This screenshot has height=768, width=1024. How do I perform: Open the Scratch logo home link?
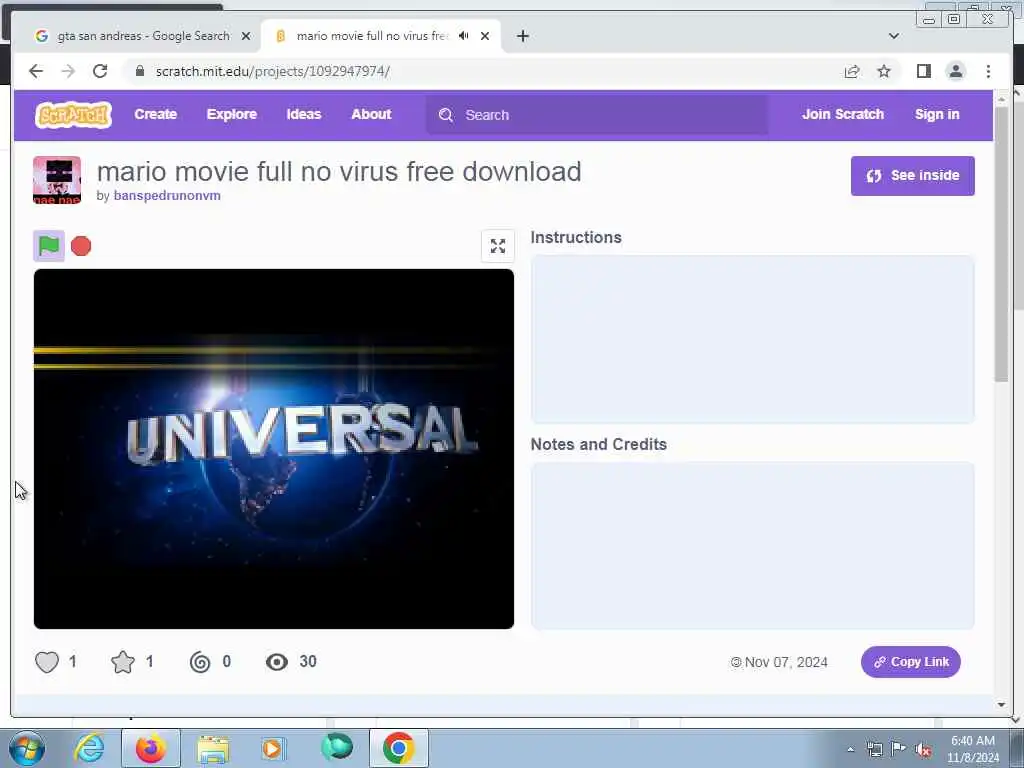pyautogui.click(x=73, y=115)
